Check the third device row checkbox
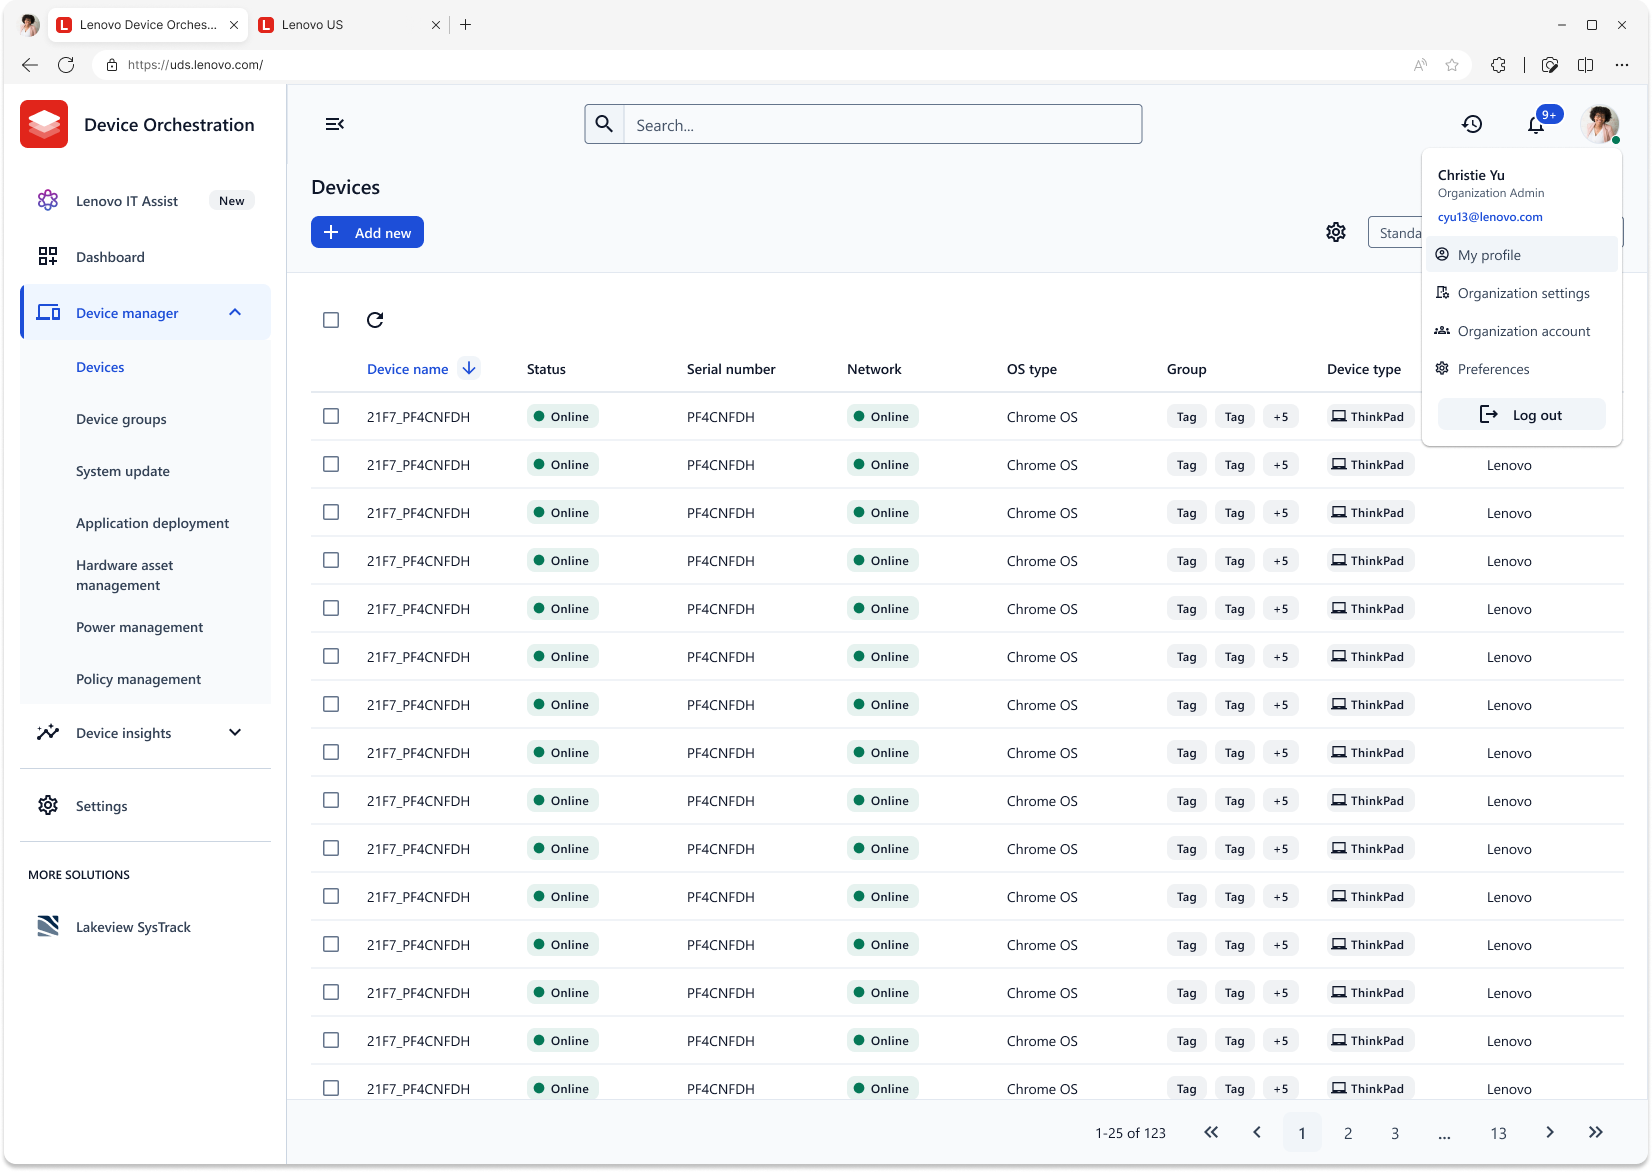 coord(331,512)
